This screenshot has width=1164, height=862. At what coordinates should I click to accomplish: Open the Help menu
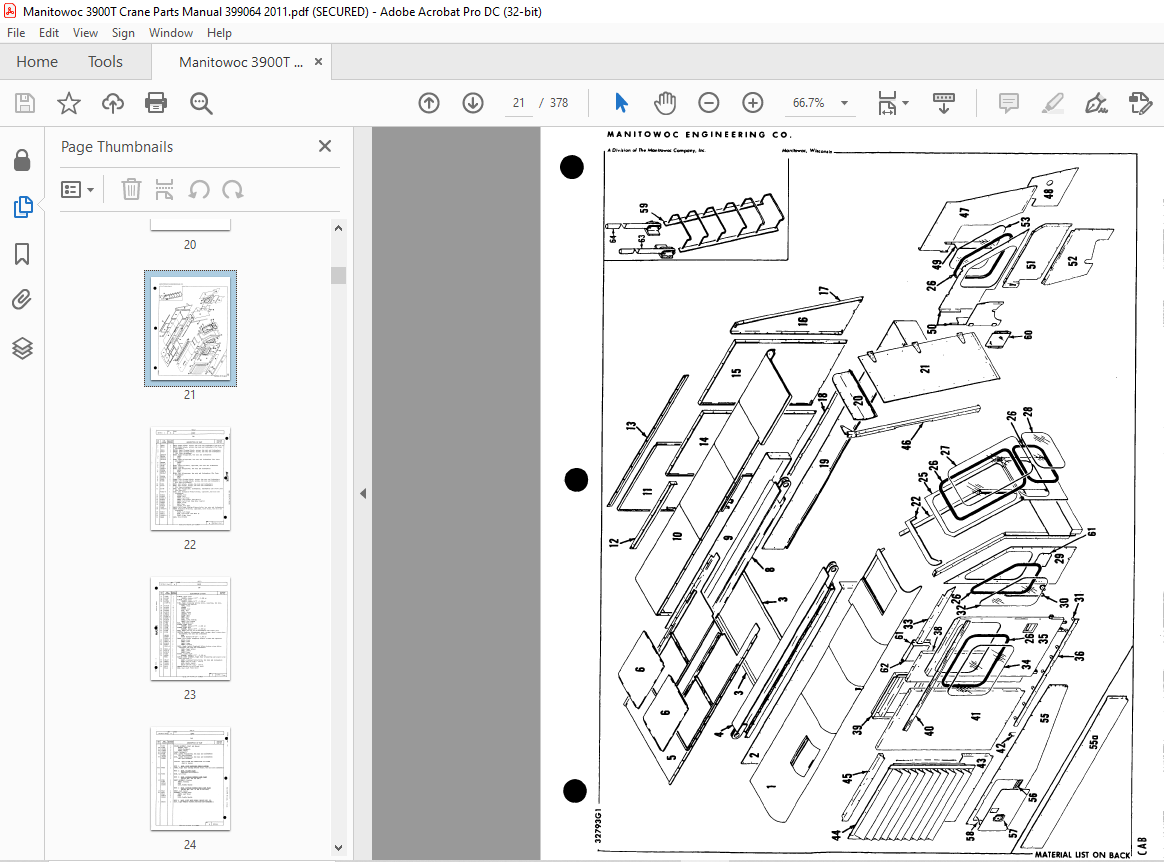[x=219, y=33]
